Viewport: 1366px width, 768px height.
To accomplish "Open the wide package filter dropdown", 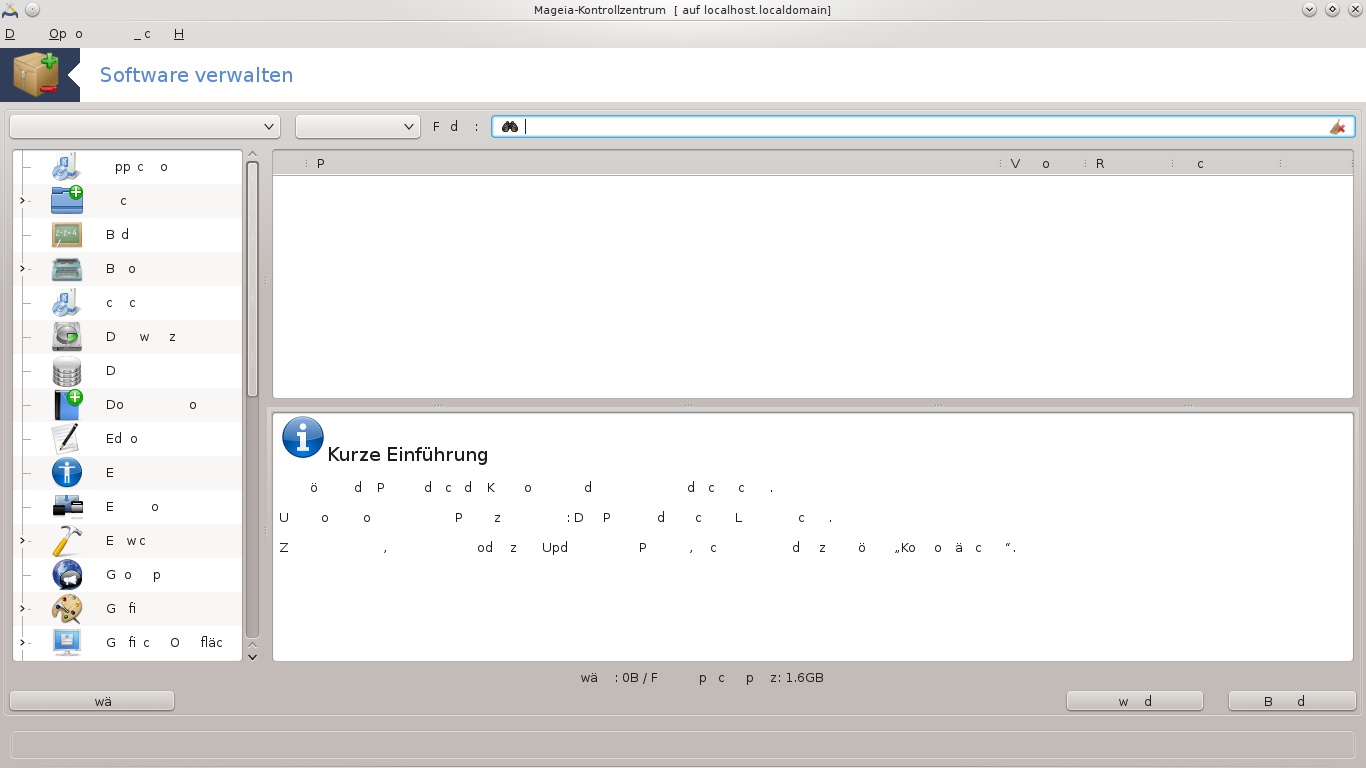I will 145,126.
